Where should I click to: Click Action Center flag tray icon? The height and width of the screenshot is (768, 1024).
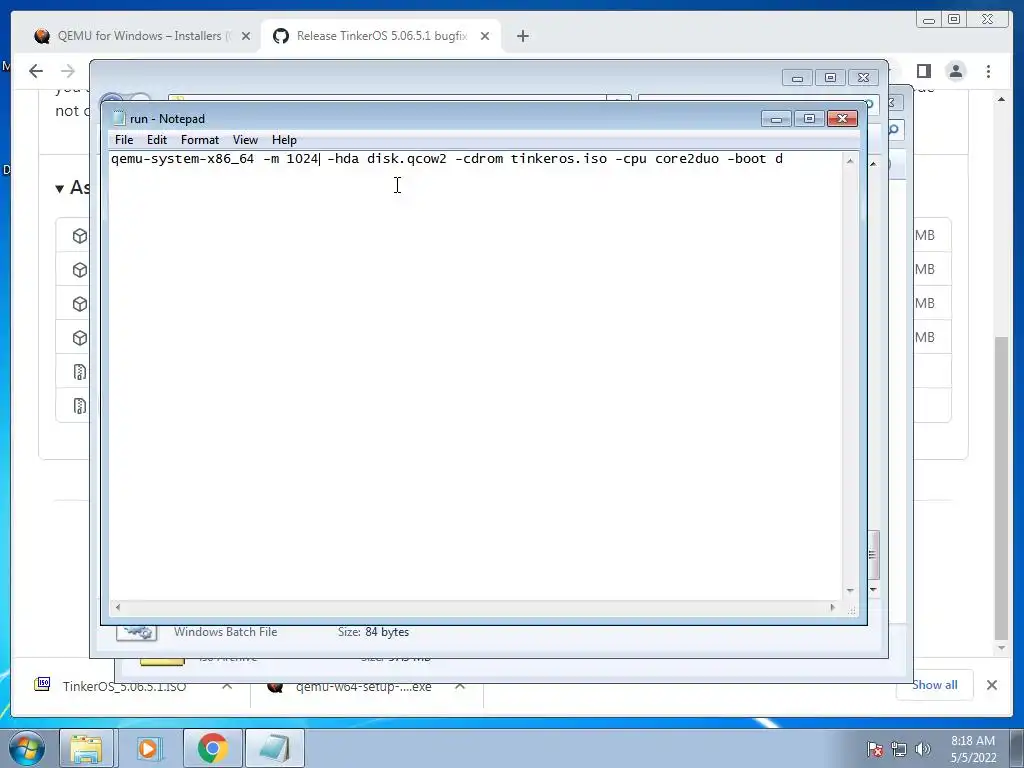[875, 749]
